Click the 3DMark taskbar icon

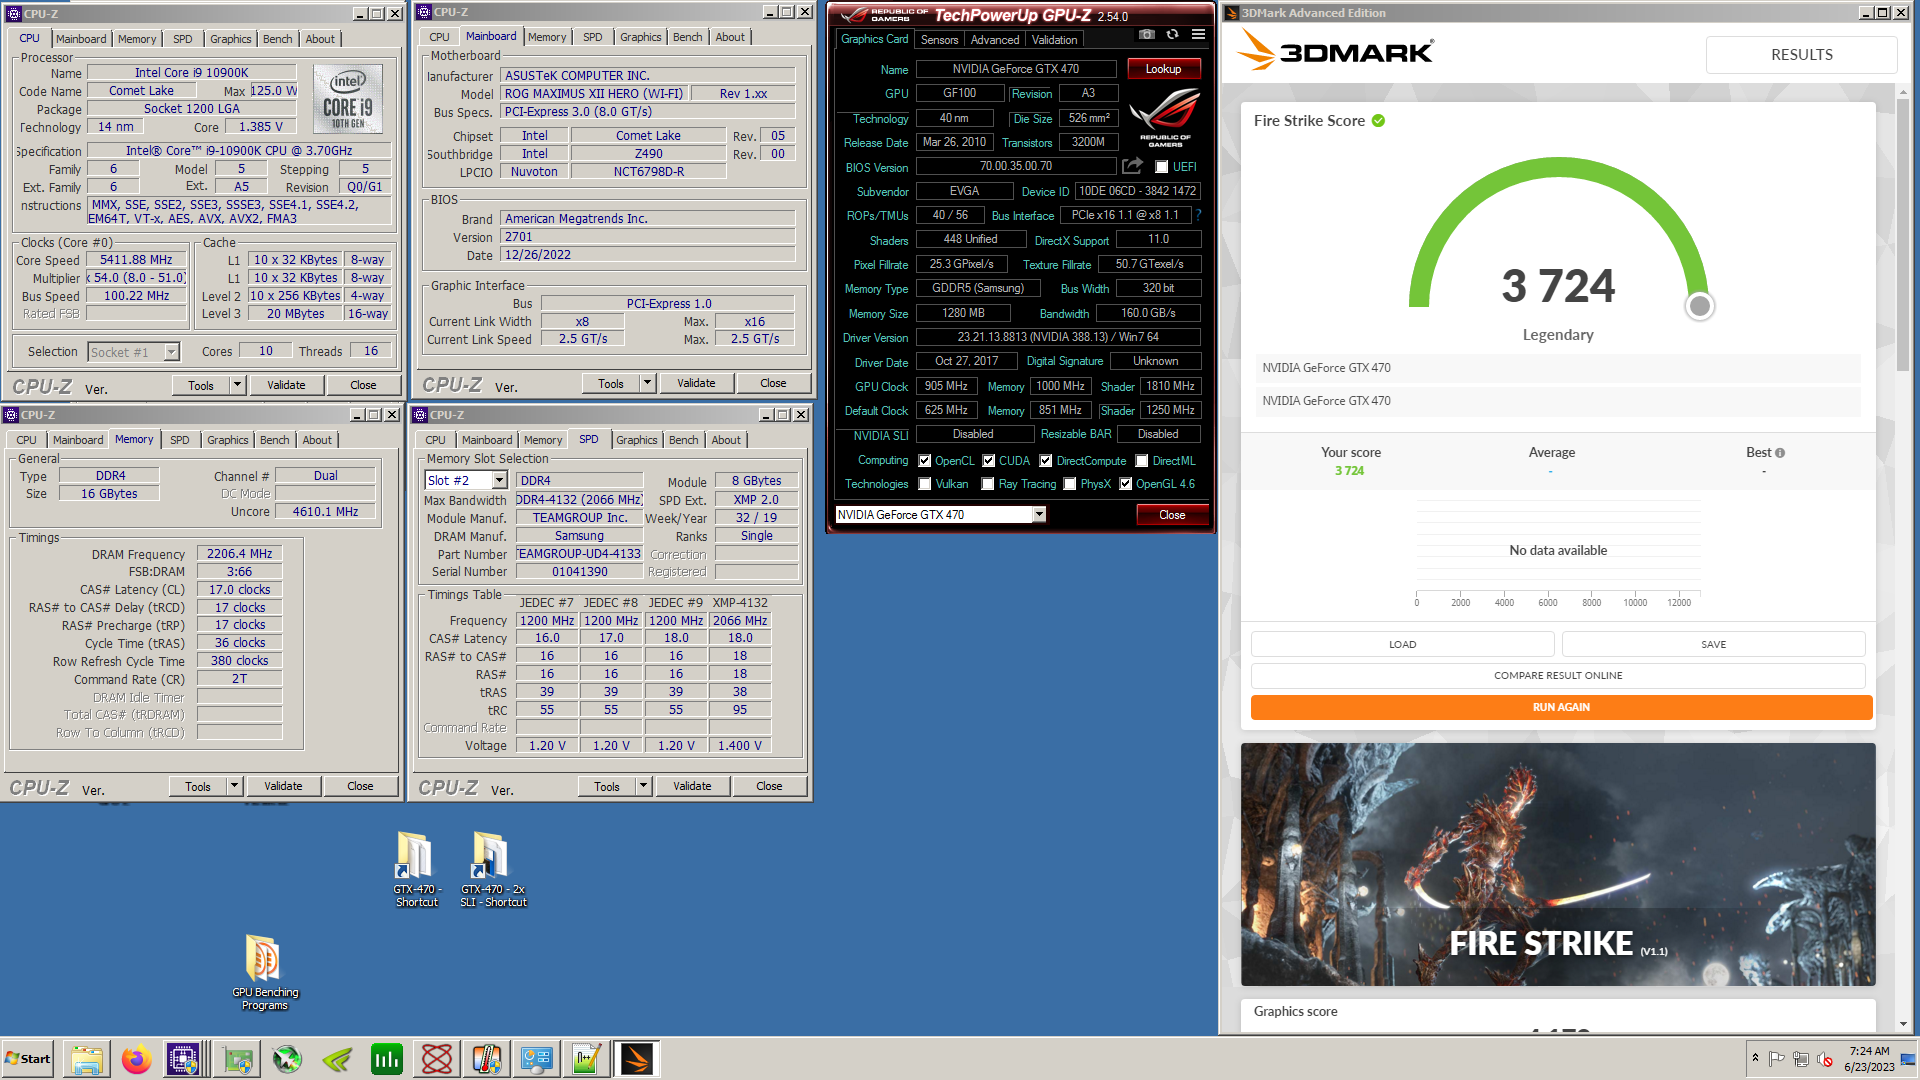pos(637,1059)
